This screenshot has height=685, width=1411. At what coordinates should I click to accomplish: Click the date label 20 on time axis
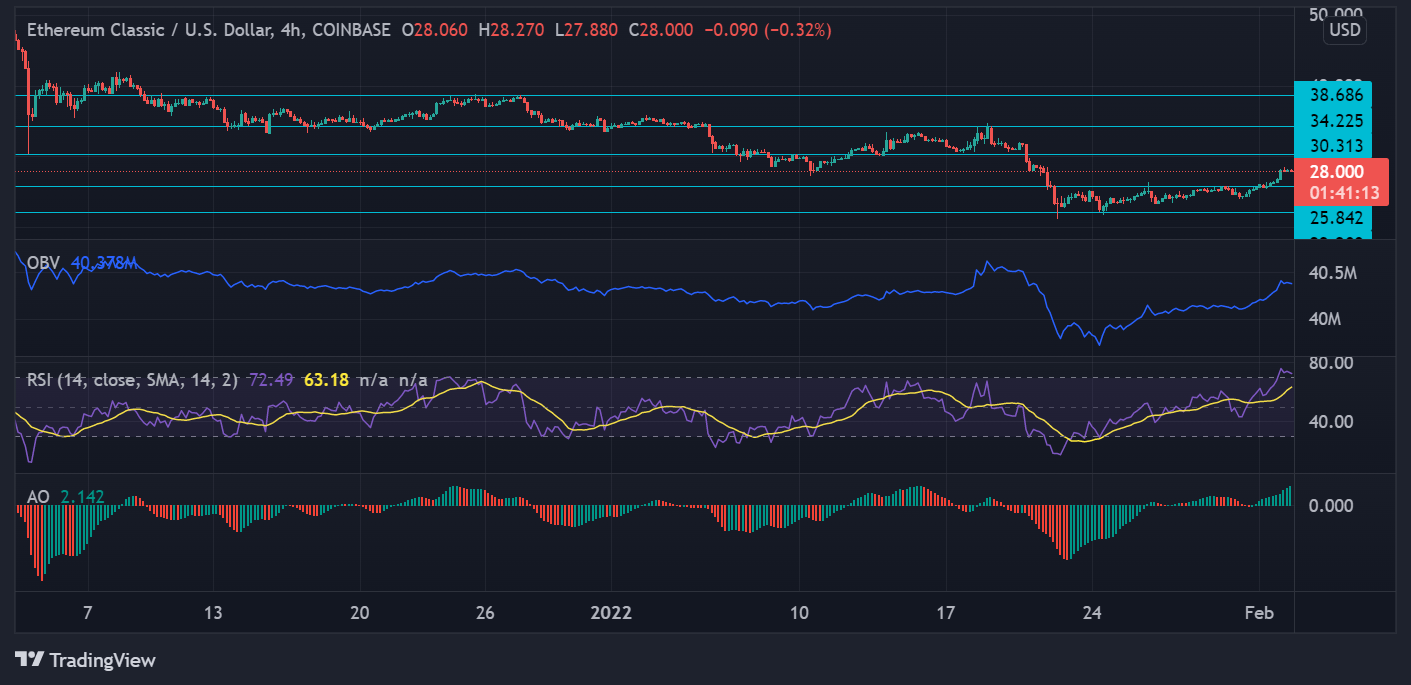(x=361, y=613)
